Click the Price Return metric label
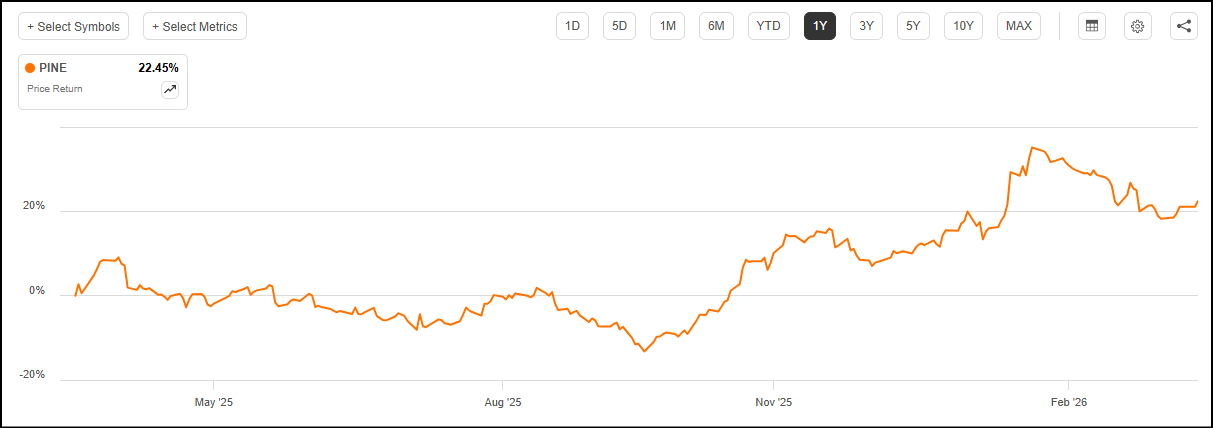 (55, 89)
